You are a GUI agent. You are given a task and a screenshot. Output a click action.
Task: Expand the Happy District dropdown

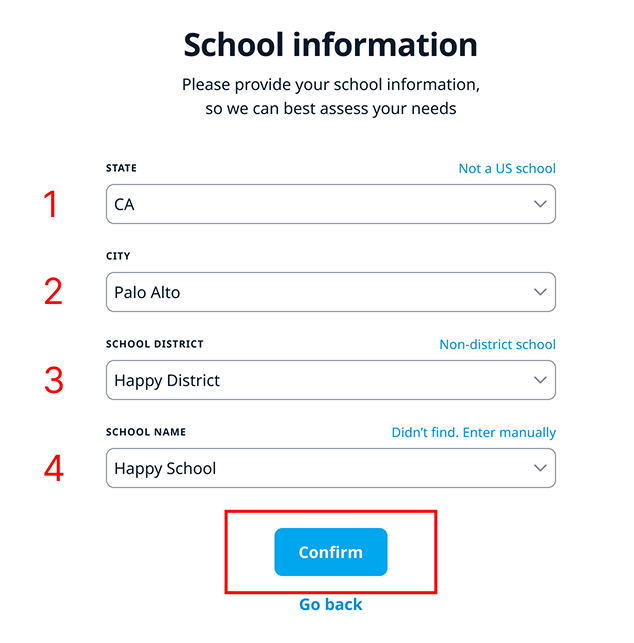pyautogui.click(x=320, y=380)
